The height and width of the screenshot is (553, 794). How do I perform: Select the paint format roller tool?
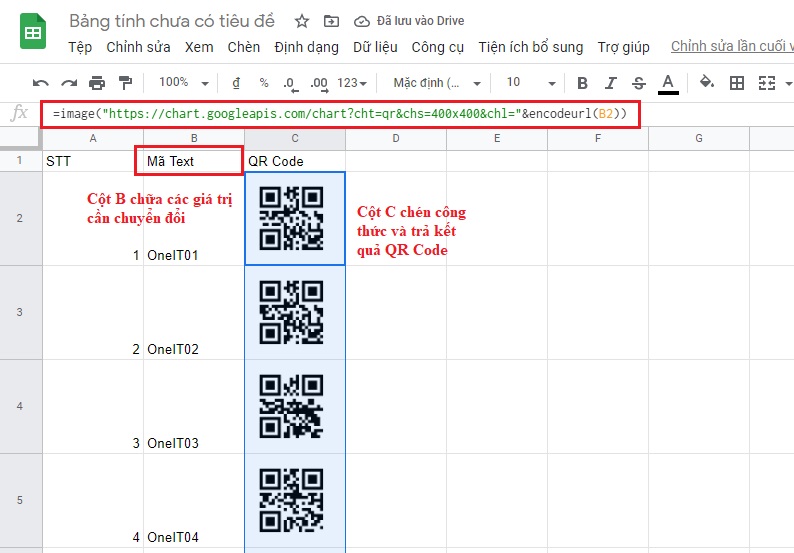click(125, 83)
